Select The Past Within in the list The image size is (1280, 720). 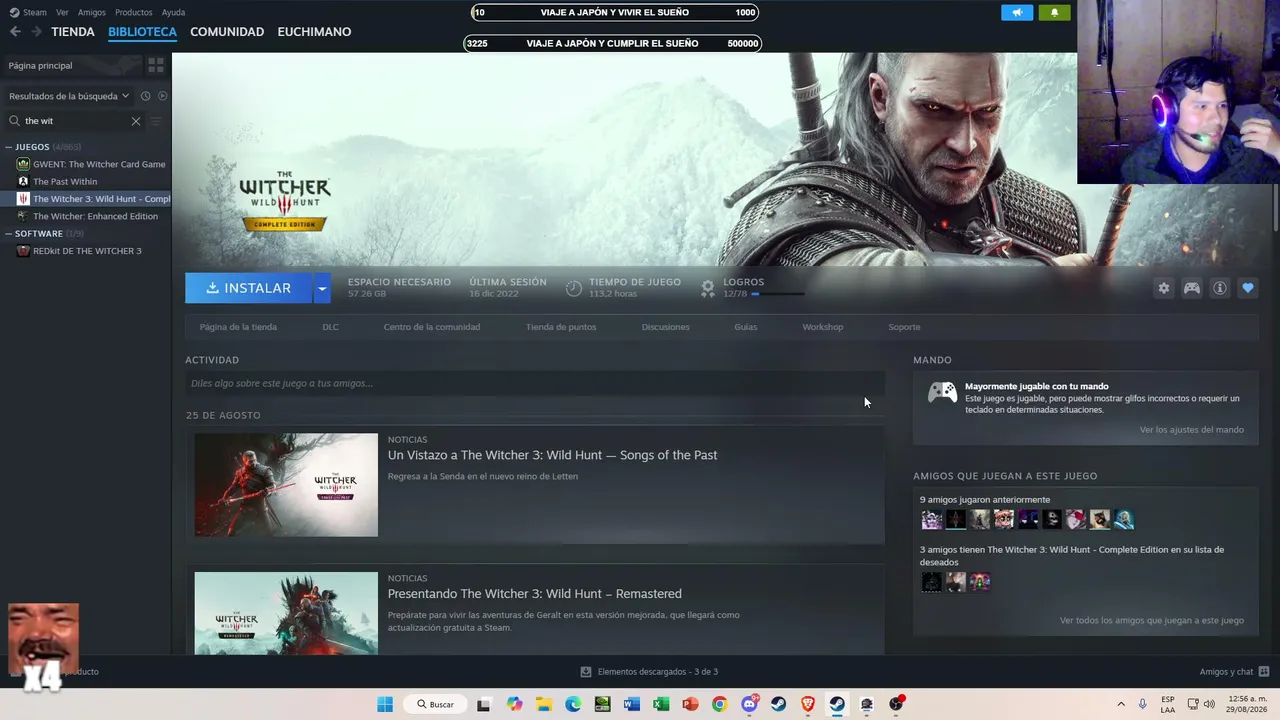(65, 182)
